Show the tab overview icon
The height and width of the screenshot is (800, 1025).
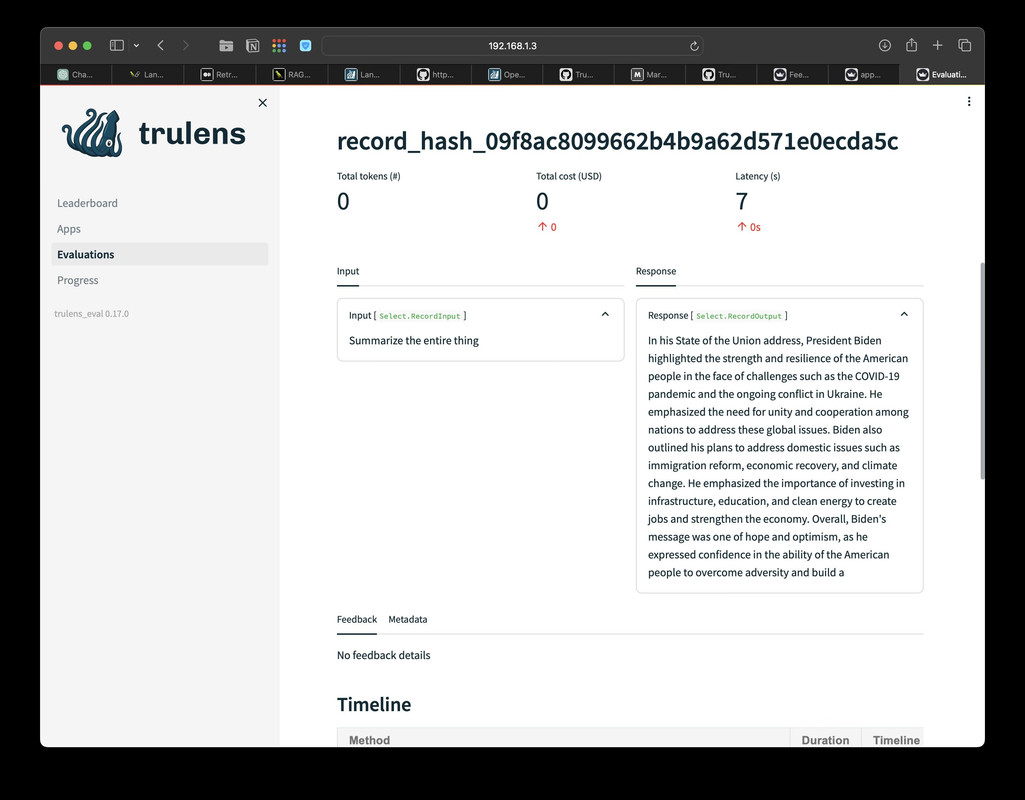coord(964,45)
